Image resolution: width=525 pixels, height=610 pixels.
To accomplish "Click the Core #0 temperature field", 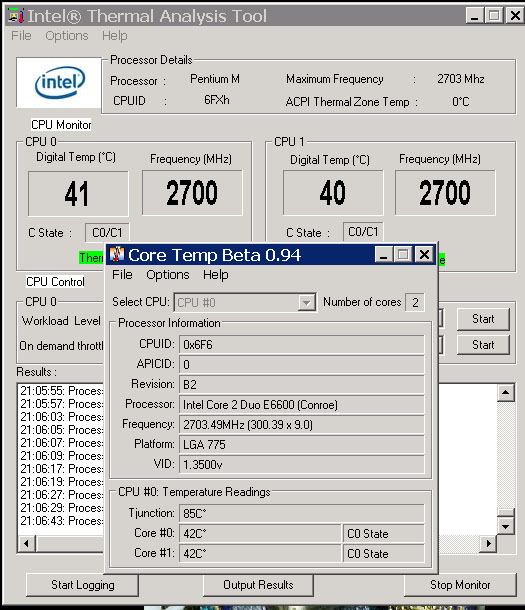I will (x=260, y=533).
